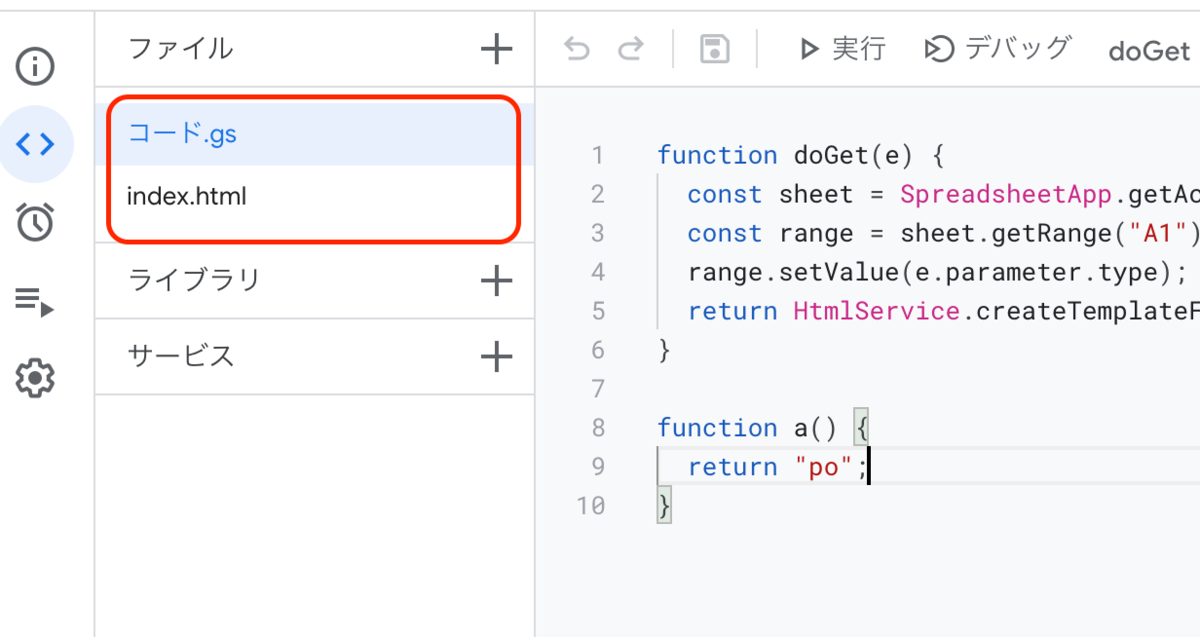Open the project Overview info icon

pos(36,67)
